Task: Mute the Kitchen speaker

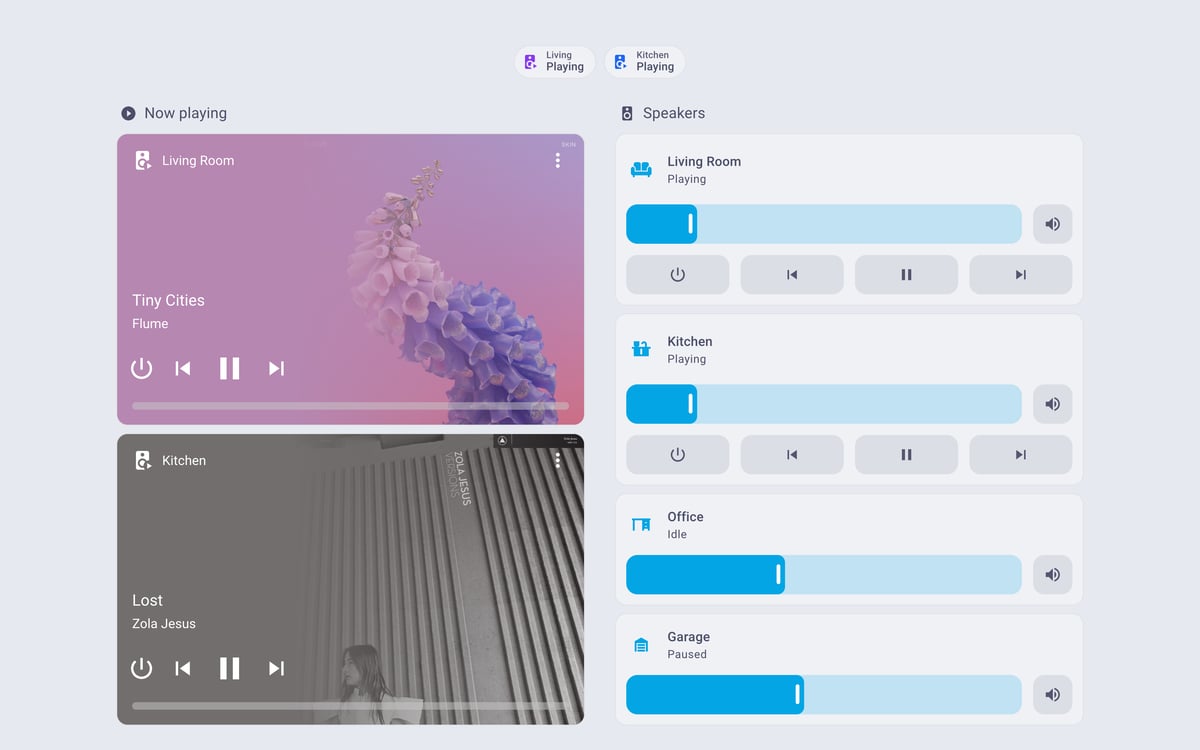Action: (x=1052, y=404)
